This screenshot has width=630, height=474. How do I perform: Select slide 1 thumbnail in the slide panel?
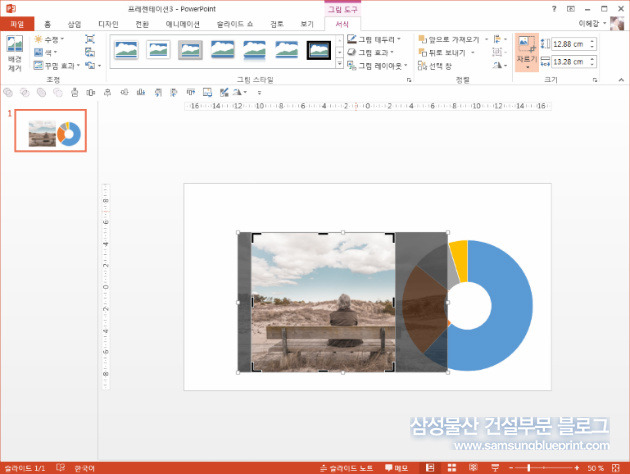pos(51,131)
